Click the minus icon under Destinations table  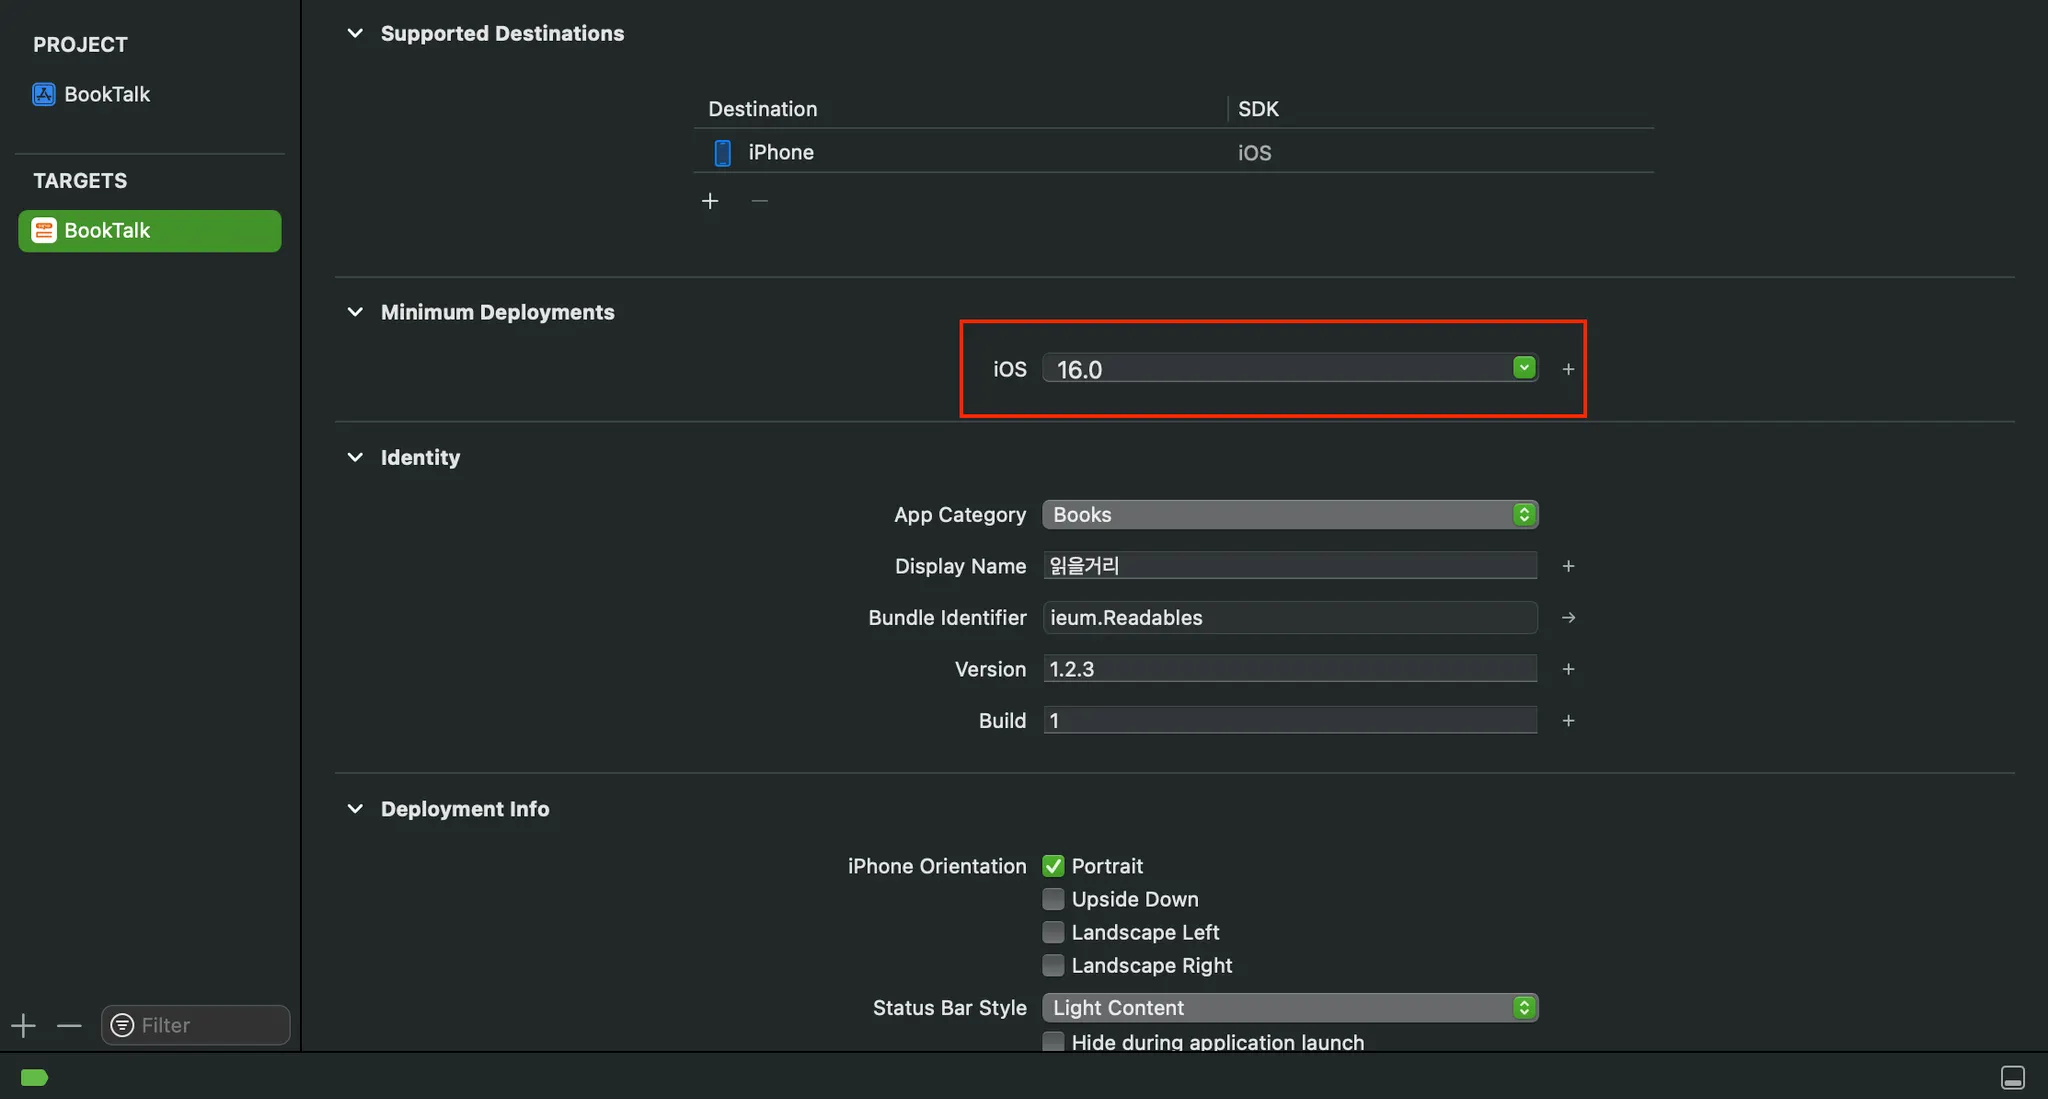pyautogui.click(x=760, y=201)
